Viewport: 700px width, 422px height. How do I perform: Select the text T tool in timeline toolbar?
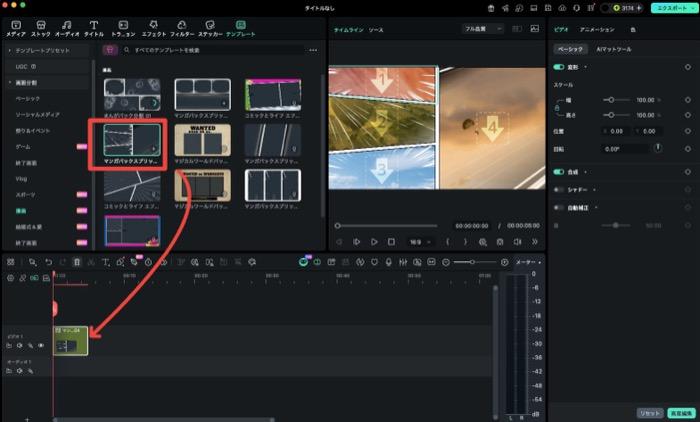pyautogui.click(x=105, y=262)
